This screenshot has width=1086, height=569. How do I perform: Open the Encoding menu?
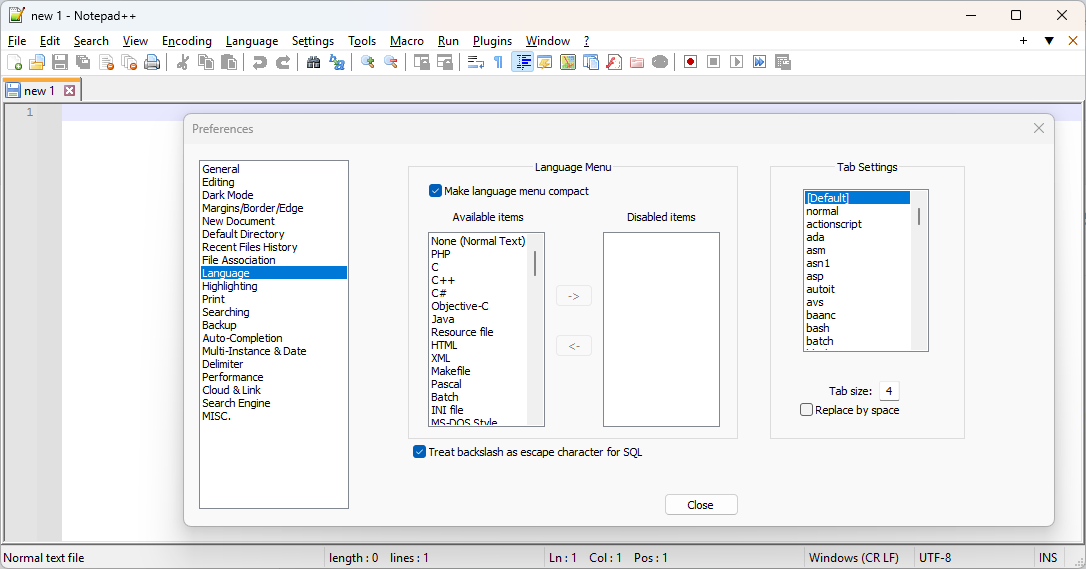pos(187,41)
